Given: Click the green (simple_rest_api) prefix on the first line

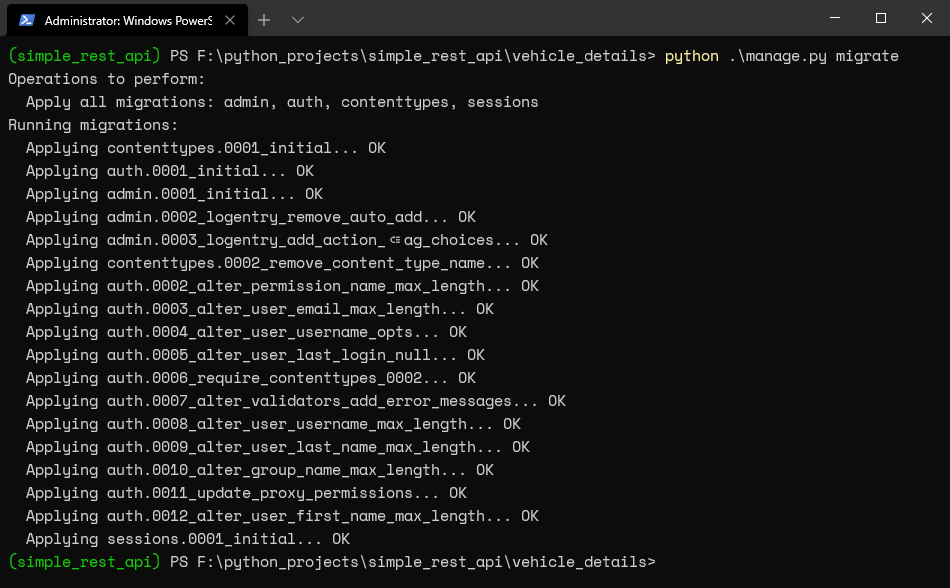Looking at the screenshot, I should [x=84, y=56].
